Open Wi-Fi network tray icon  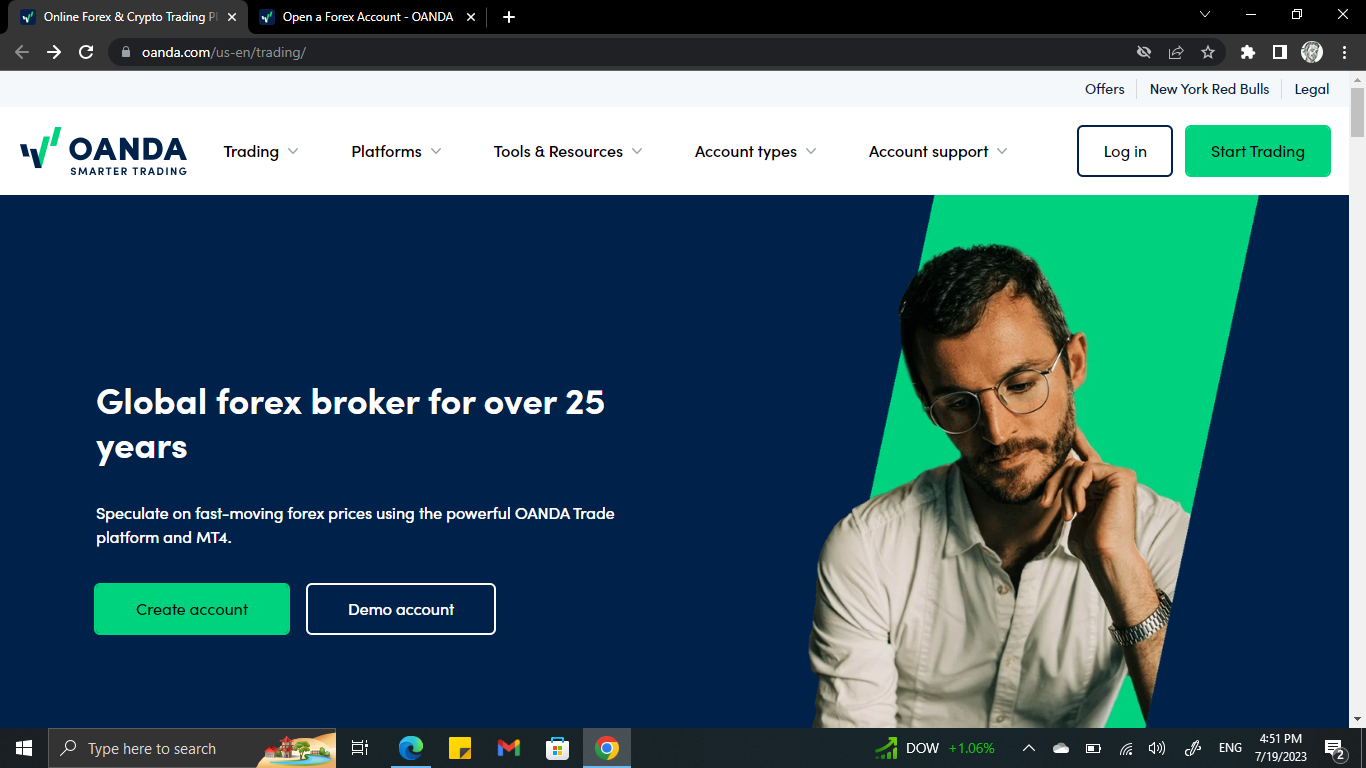click(1126, 748)
